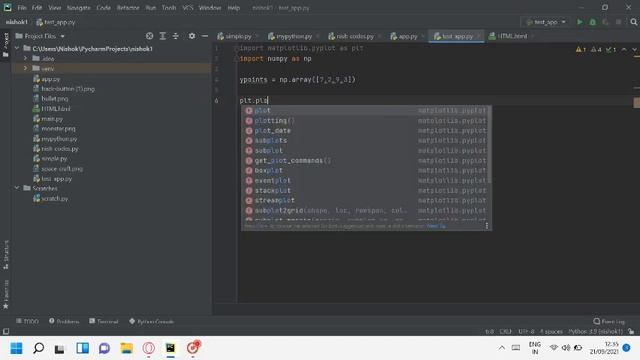
Task: Open Project panel settings gear
Action: coord(191,36)
